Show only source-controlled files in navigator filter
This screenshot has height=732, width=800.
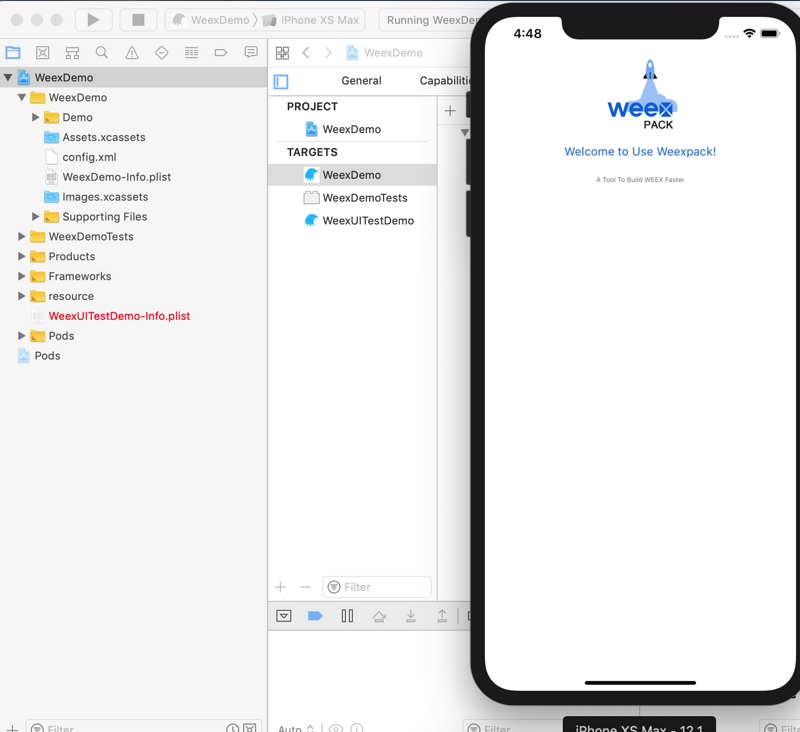(250, 728)
